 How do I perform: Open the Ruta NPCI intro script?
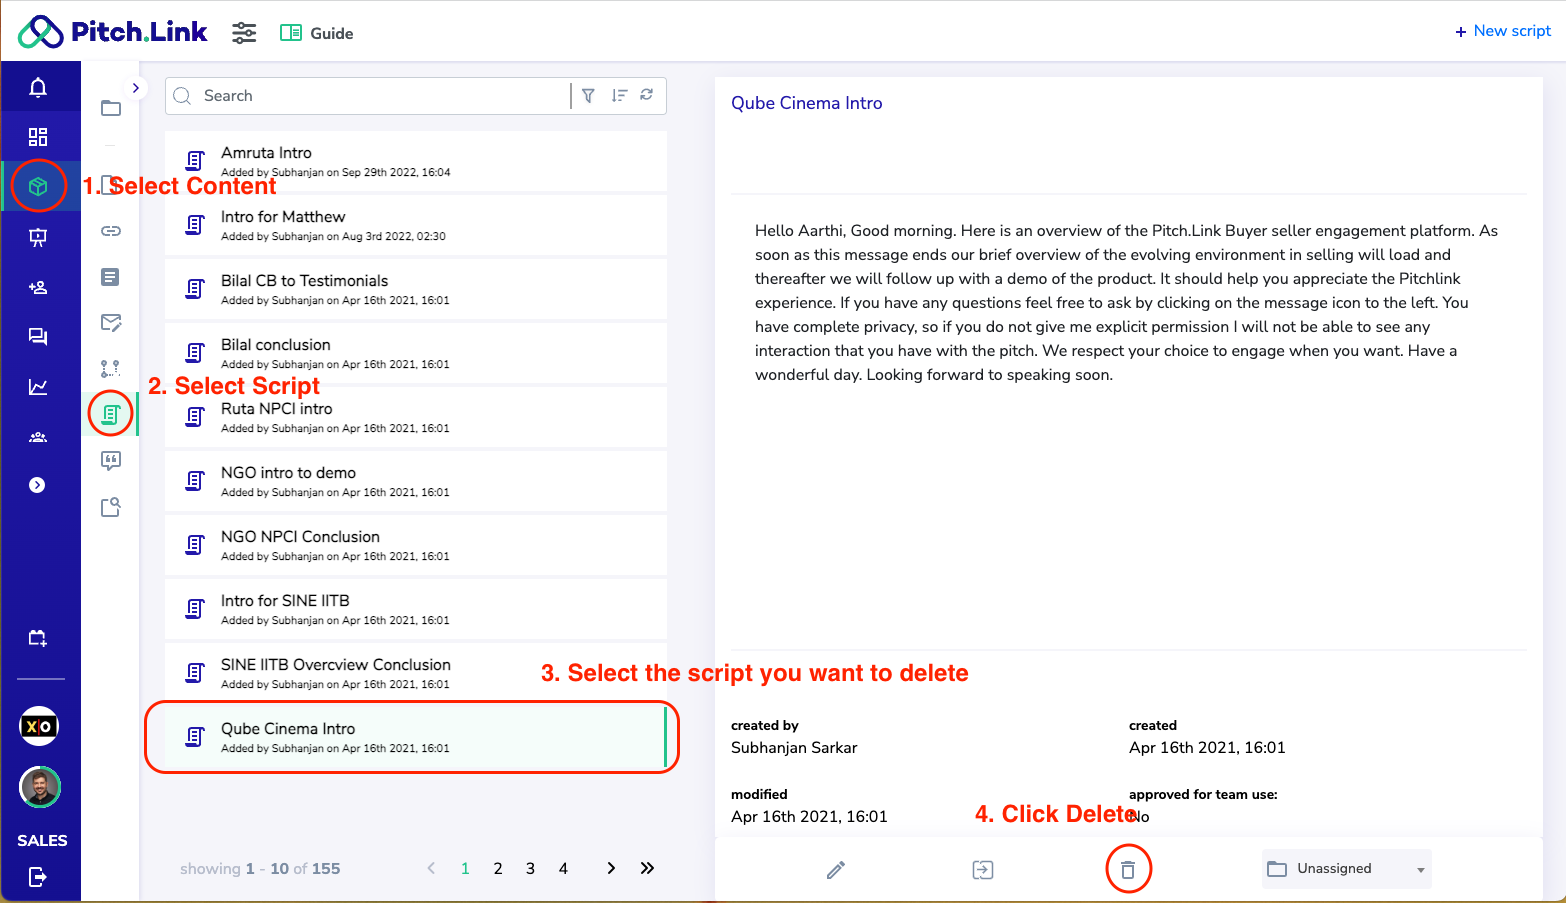416,417
